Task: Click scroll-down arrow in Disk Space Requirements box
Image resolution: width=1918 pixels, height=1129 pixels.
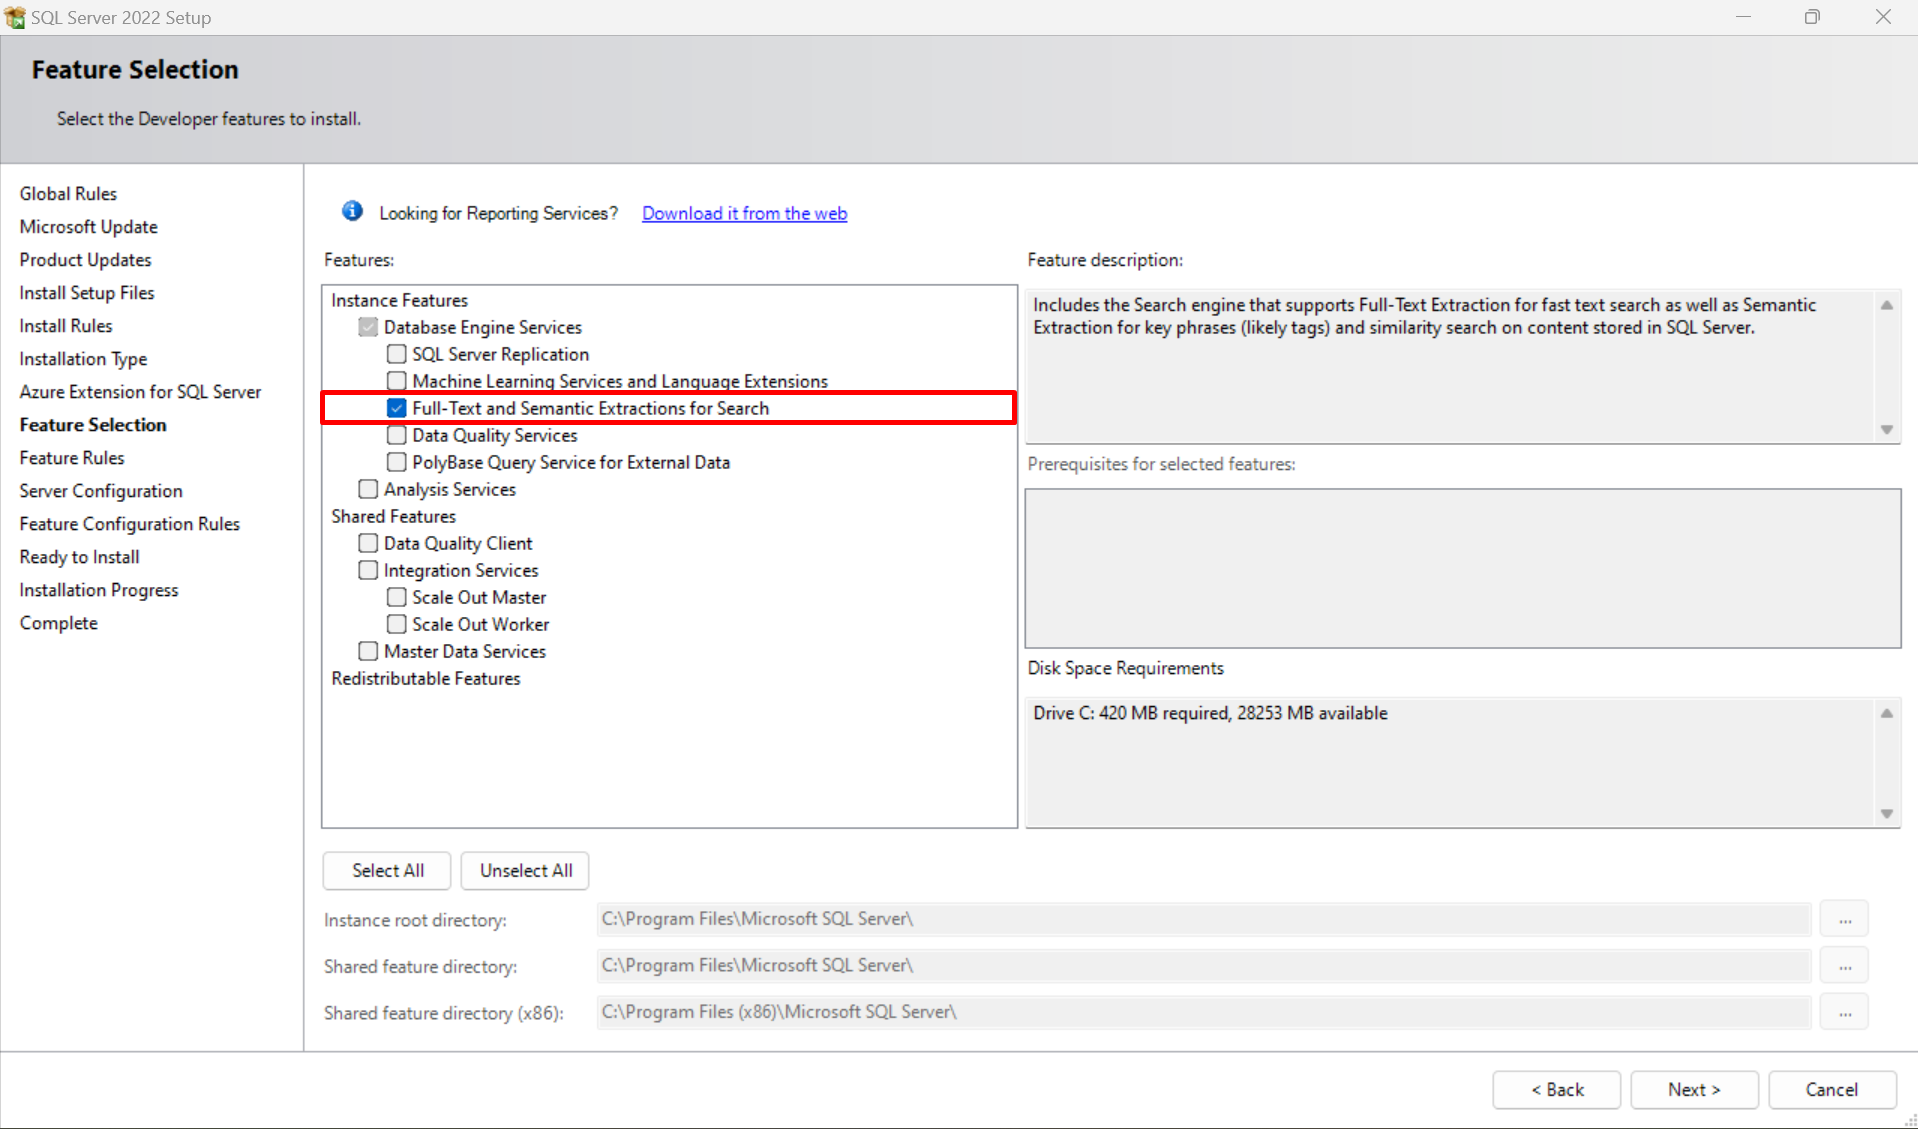Action: tap(1887, 813)
